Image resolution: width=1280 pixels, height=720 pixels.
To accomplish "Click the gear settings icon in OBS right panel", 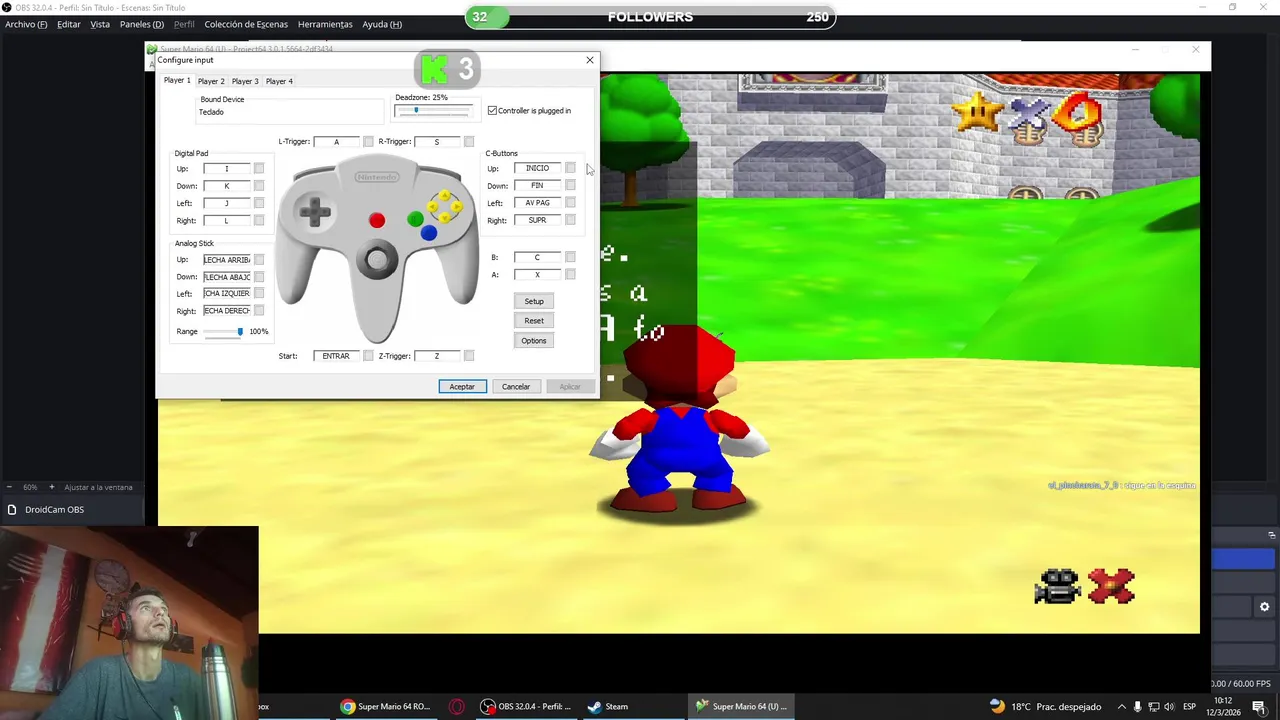I will (x=1264, y=606).
